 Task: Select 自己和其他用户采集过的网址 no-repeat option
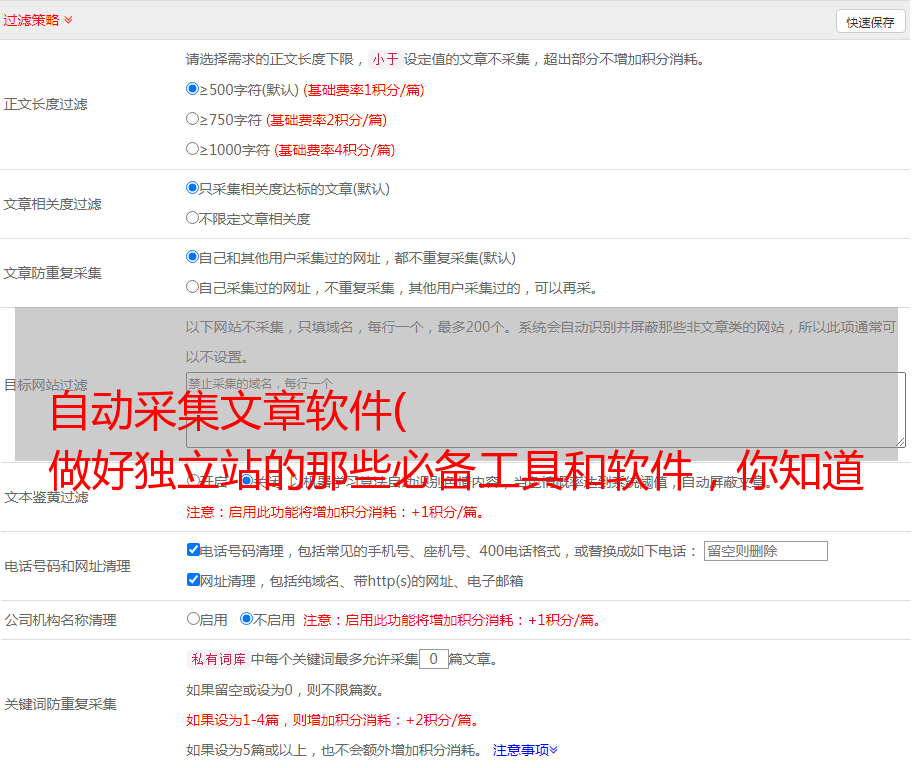click(193, 257)
